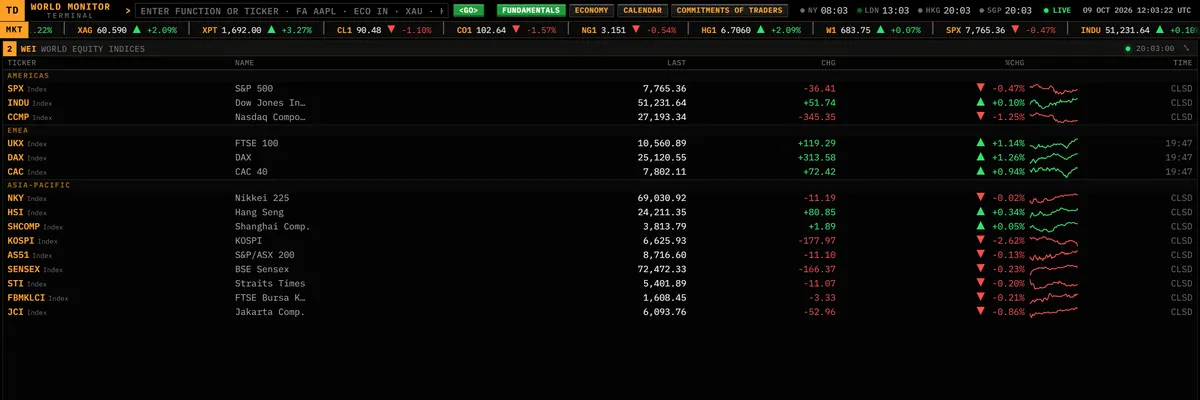Viewport: 1200px width, 400px height.
Task: Open the Fundamentals tab
Action: point(531,10)
